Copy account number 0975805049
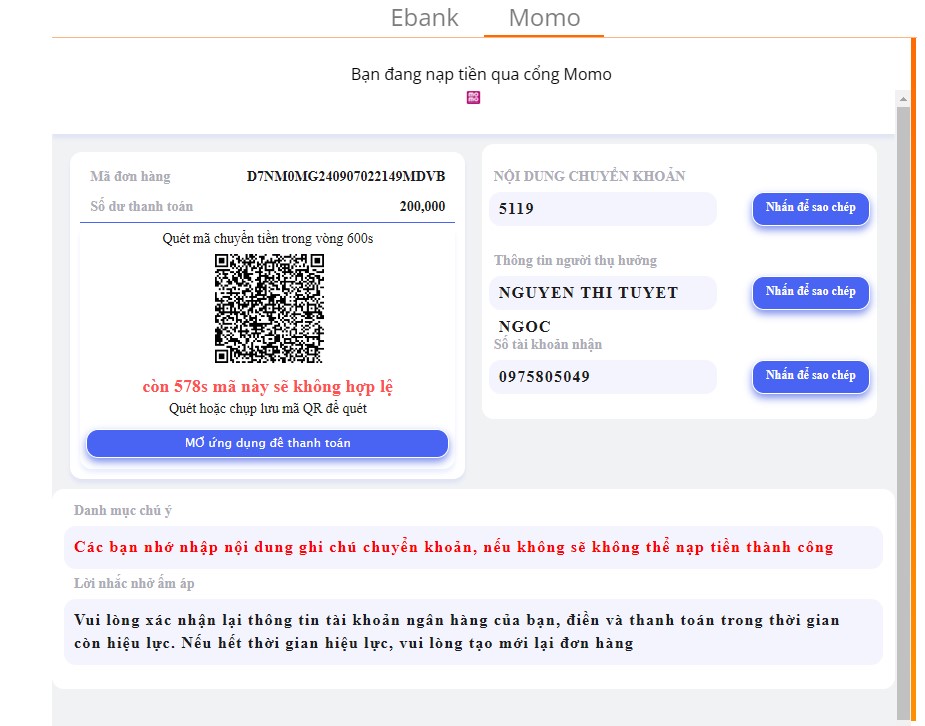This screenshot has width=925, height=726. coord(811,376)
